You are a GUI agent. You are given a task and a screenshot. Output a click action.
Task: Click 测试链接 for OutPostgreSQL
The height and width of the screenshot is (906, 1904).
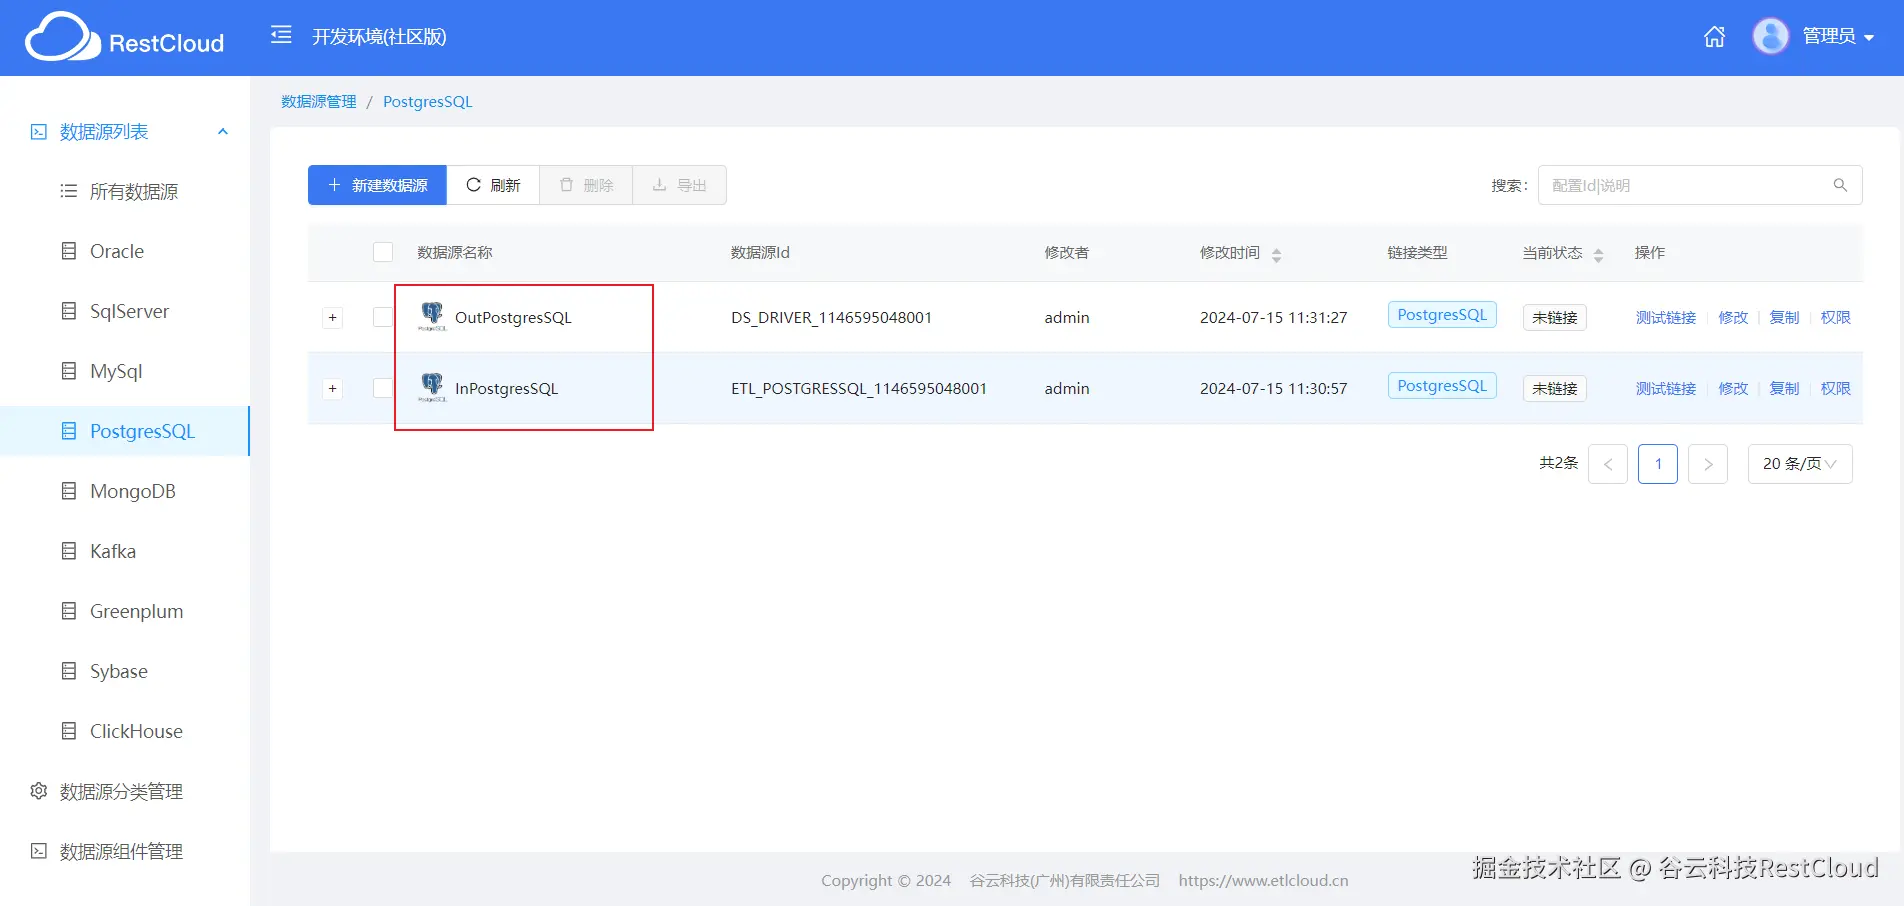1666,317
